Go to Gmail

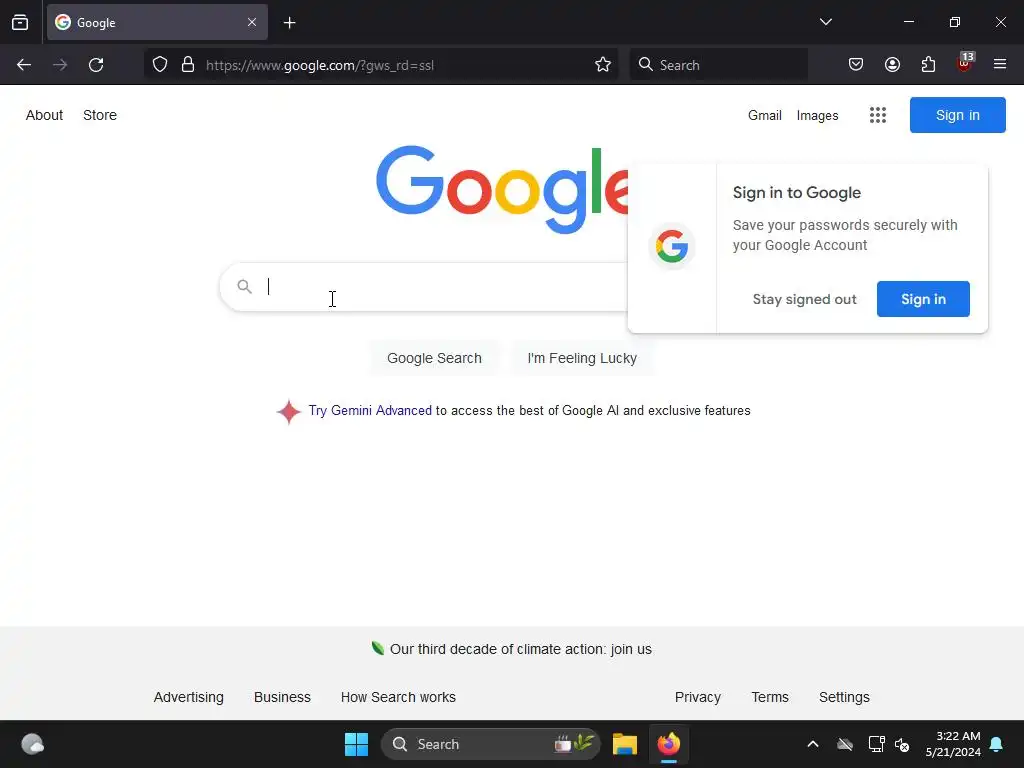[x=765, y=116]
